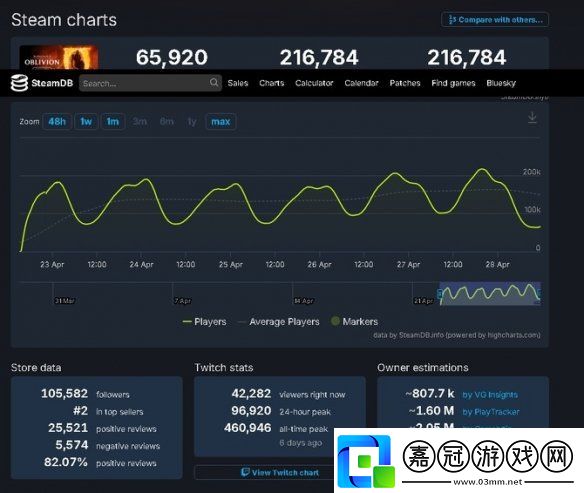
Task: Click the highlighted navigator range window
Action: tap(490, 294)
